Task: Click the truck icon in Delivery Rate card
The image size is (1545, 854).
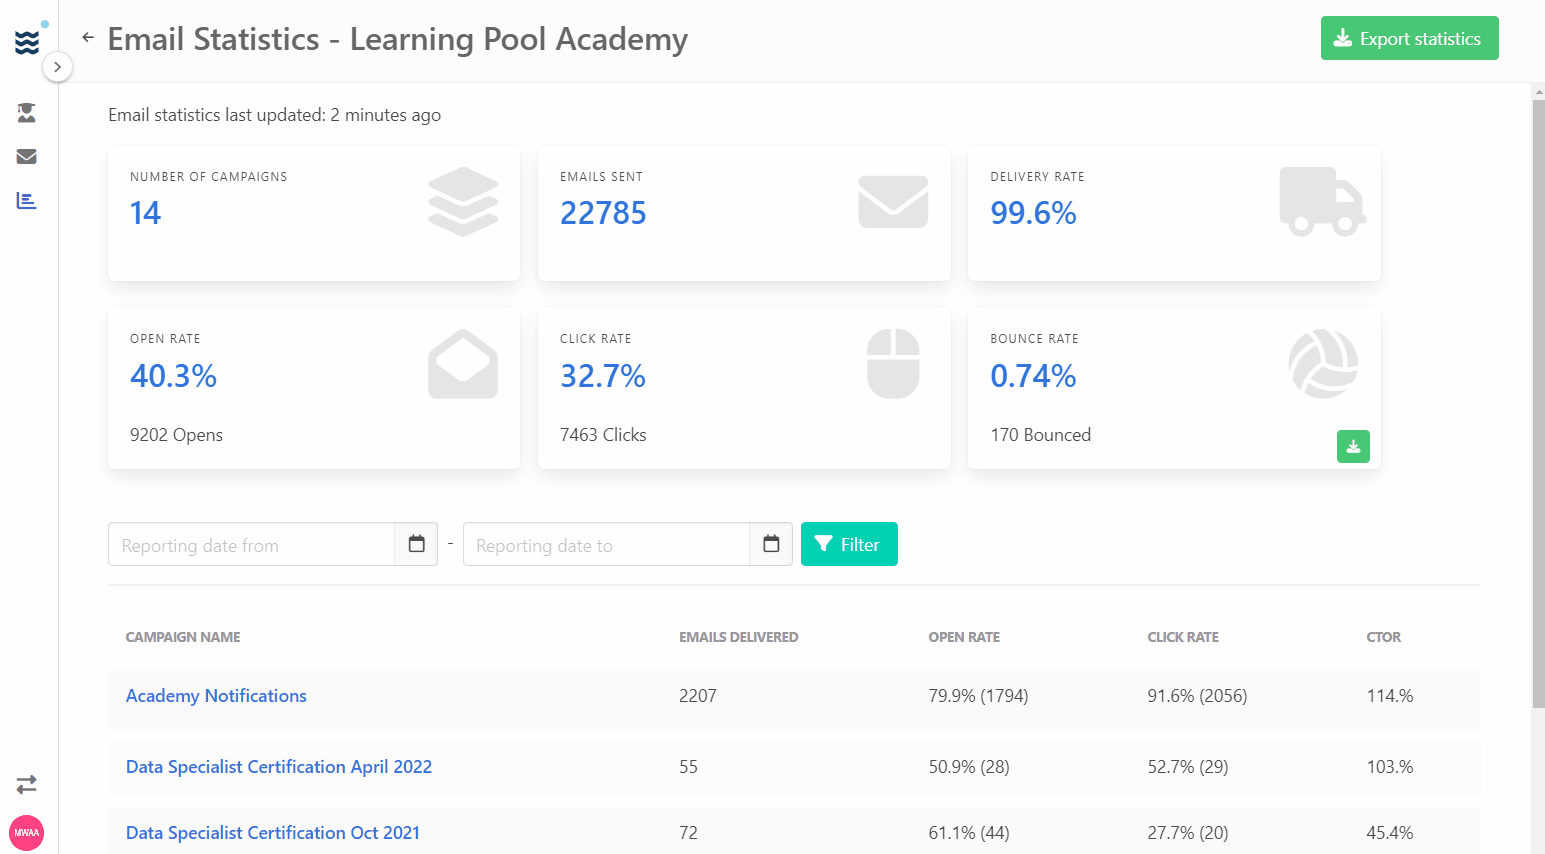Action: point(1322,201)
